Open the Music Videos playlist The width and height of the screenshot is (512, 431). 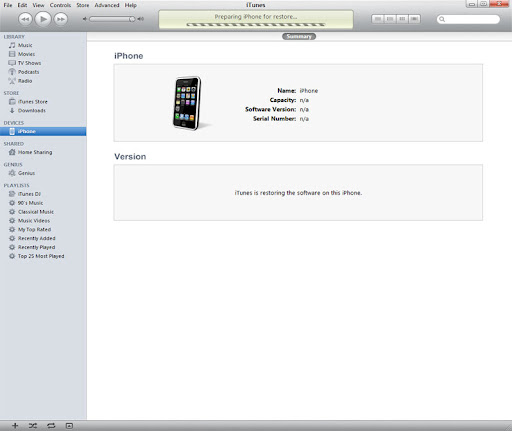pos(43,221)
